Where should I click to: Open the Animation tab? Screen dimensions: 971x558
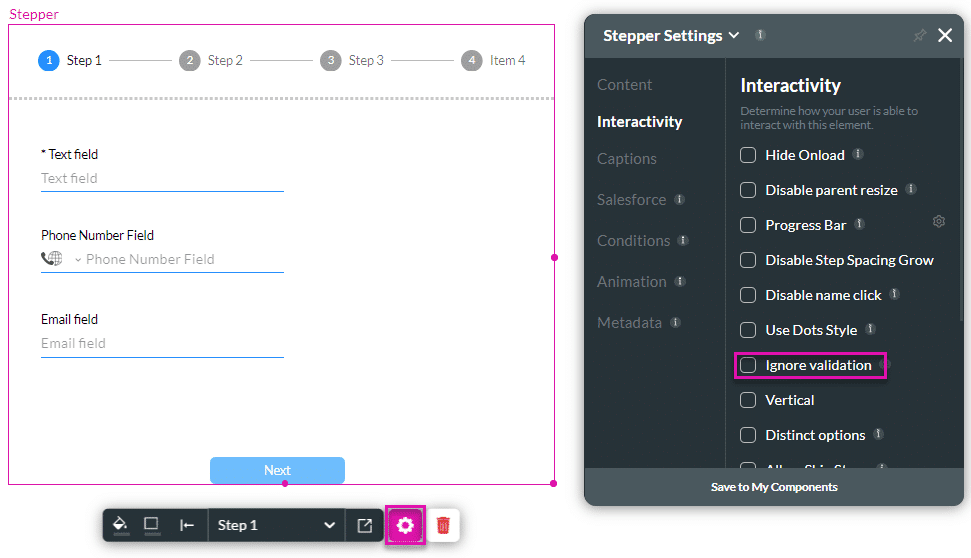pyautogui.click(x=632, y=282)
